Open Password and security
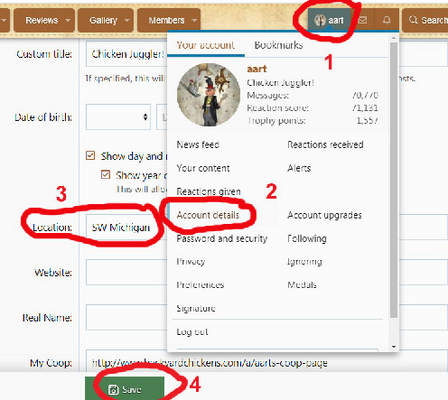Viewport: 448px width, 400px height. tap(222, 238)
